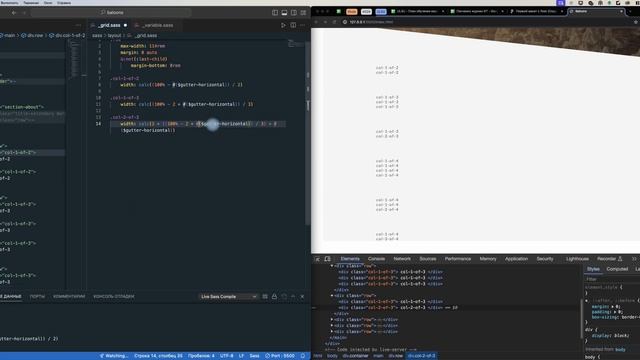Select div.container in DevTools breadcrumb
640x360 pixels.
point(355,356)
